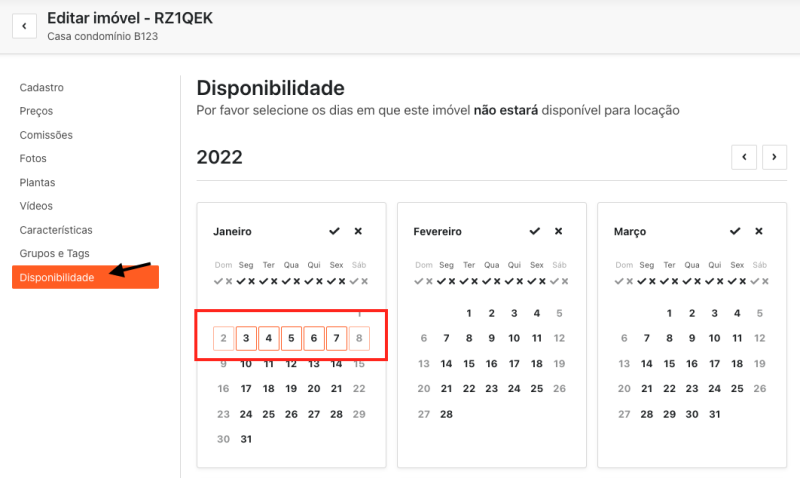
Task: Click the back arrow beside Editar imóvel
Action: pyautogui.click(x=24, y=26)
